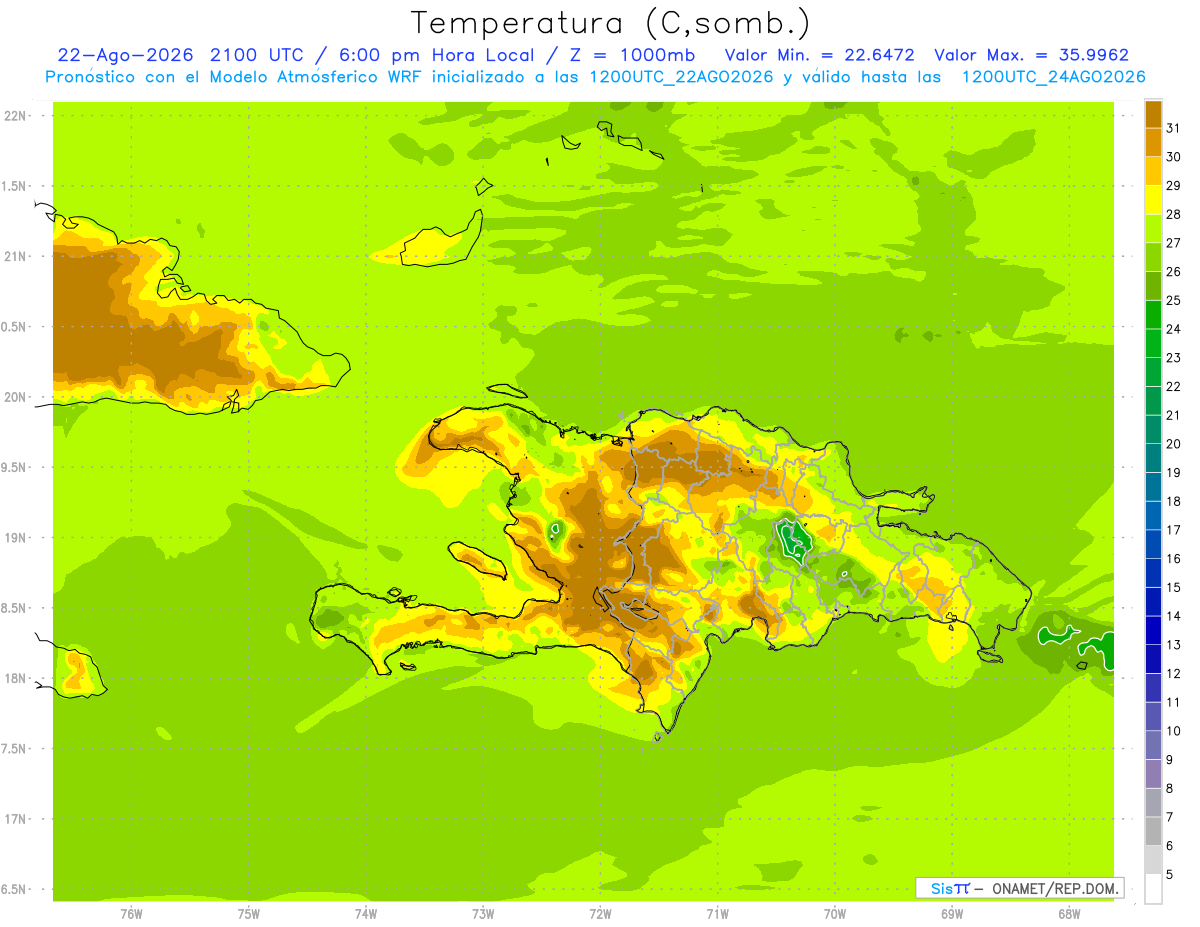Click 'Valor Max. = 35.9962' value

[1031, 55]
